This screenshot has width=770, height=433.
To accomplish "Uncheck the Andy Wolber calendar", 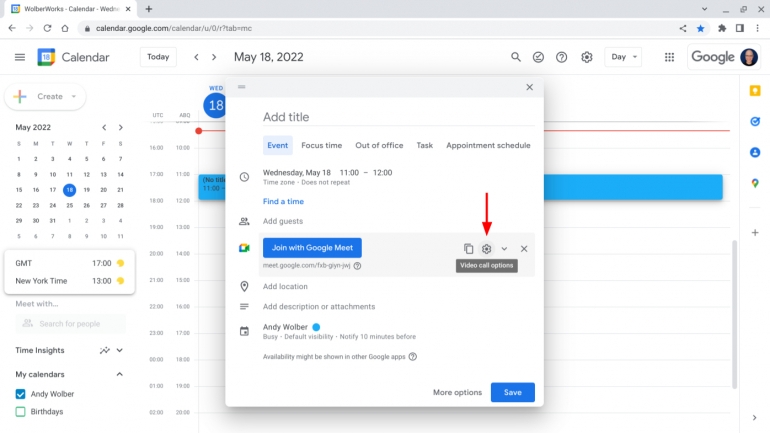I will (20, 394).
